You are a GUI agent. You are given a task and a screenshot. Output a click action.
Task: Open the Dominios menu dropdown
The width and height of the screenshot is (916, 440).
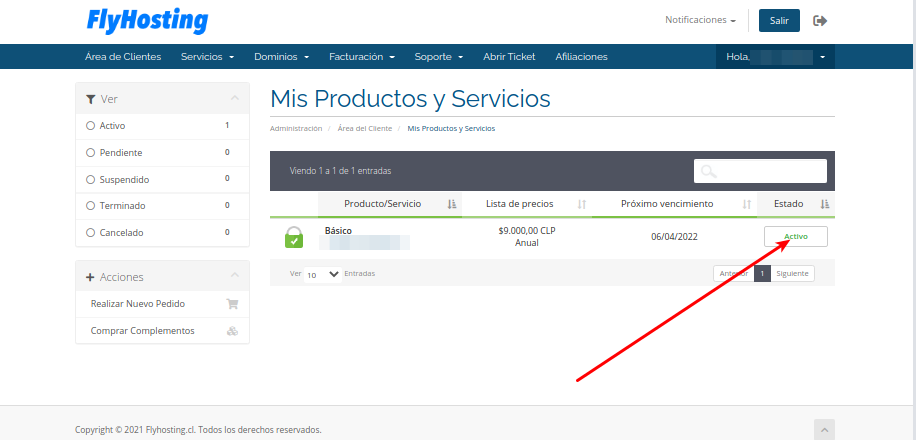tap(282, 57)
